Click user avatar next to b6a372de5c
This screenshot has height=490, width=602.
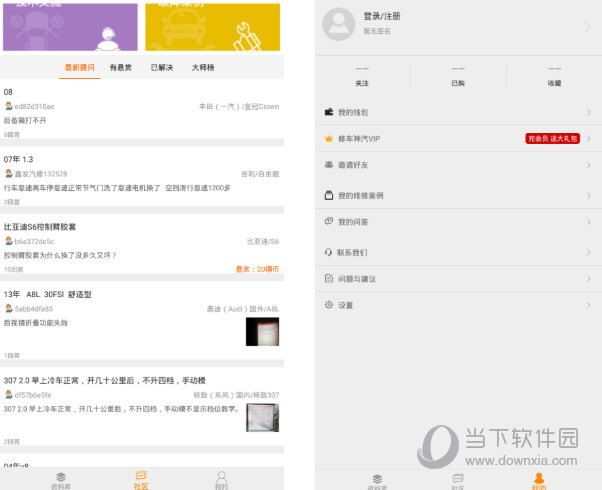point(8,241)
